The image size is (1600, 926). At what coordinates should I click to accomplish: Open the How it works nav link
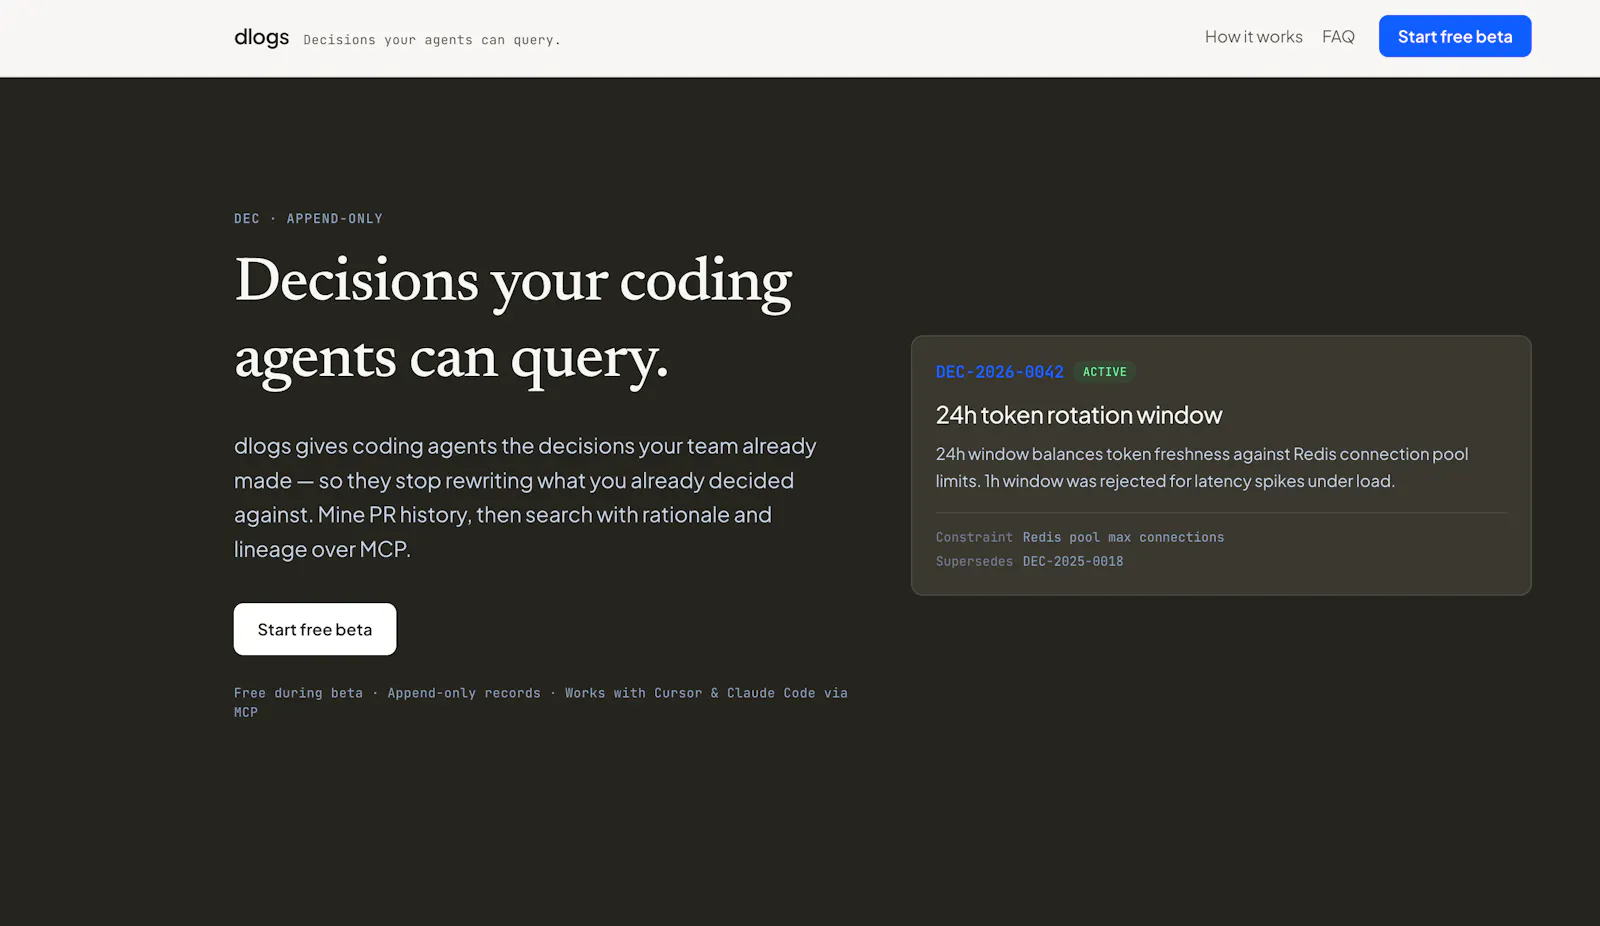(1253, 37)
